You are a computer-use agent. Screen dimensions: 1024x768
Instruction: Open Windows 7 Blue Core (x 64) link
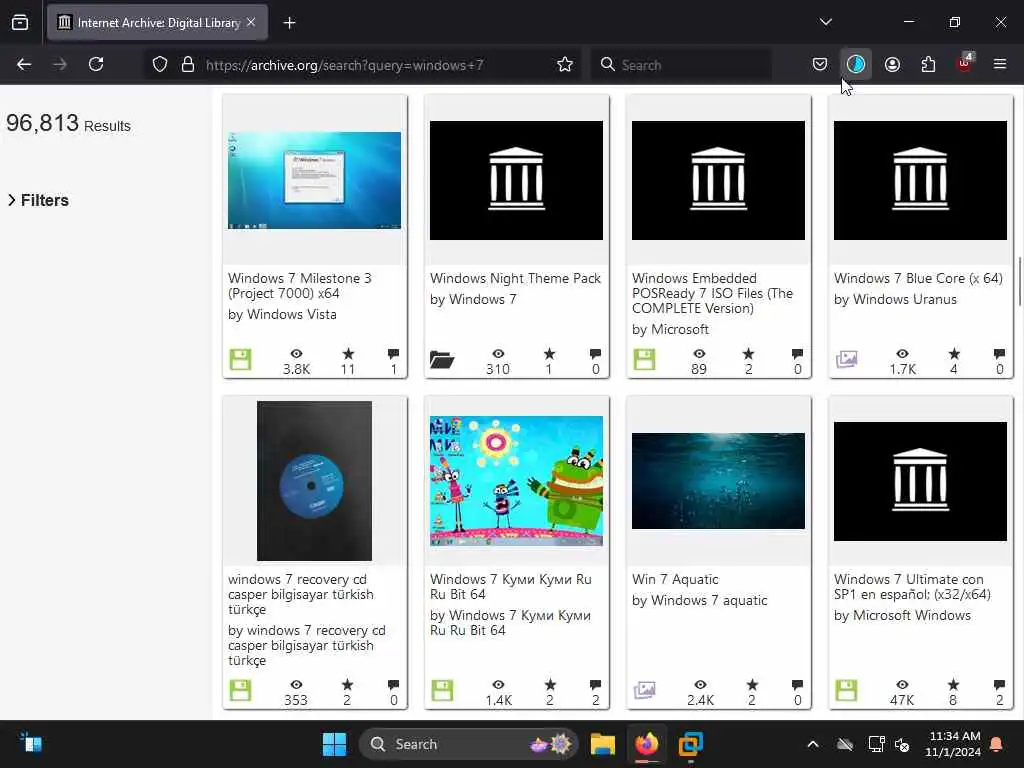[918, 278]
